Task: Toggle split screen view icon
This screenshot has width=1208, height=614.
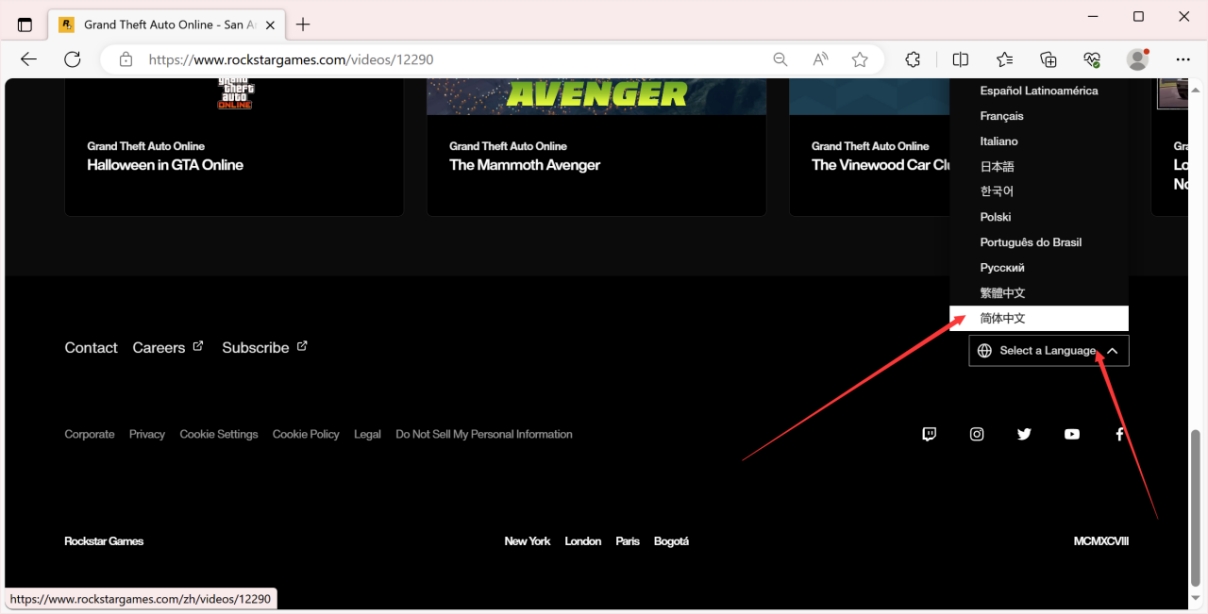Action: [x=960, y=59]
